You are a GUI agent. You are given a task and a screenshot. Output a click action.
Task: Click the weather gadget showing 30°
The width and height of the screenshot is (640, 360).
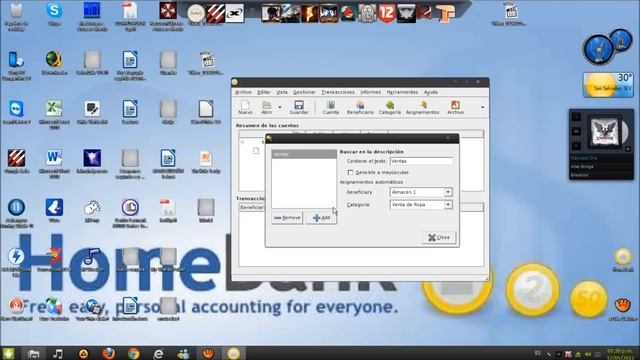pos(608,84)
